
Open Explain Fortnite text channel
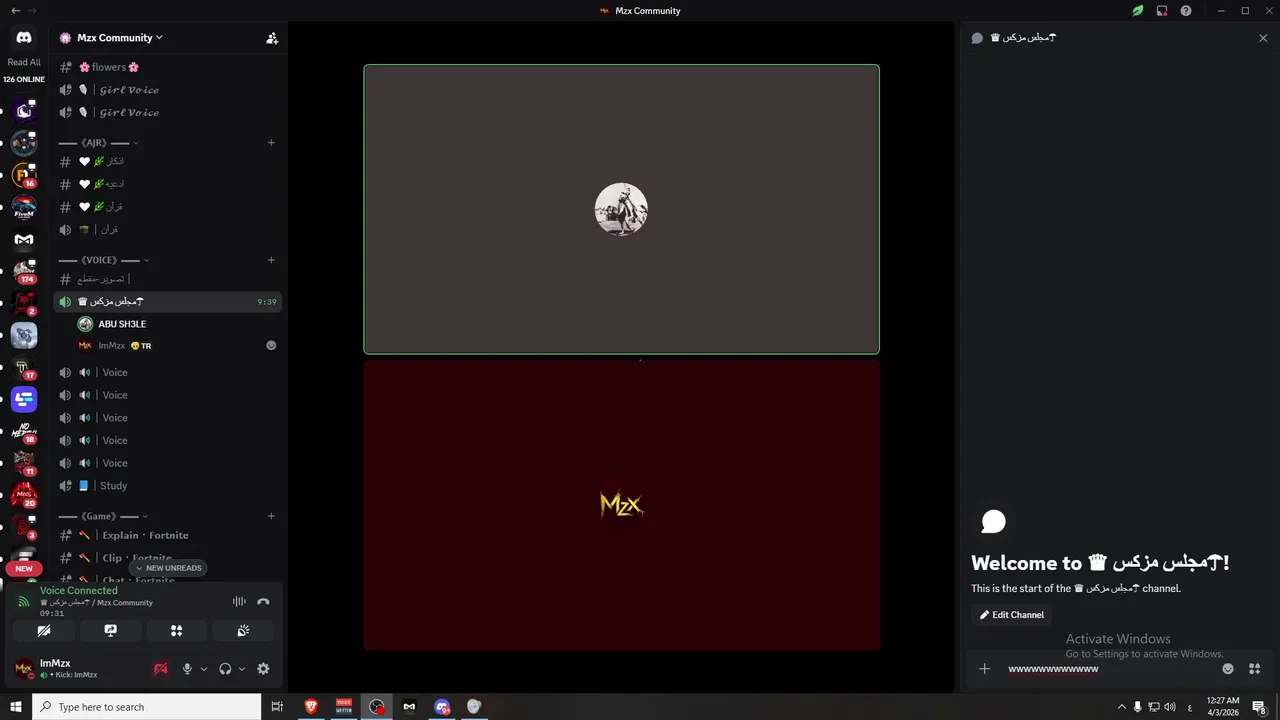168,535
